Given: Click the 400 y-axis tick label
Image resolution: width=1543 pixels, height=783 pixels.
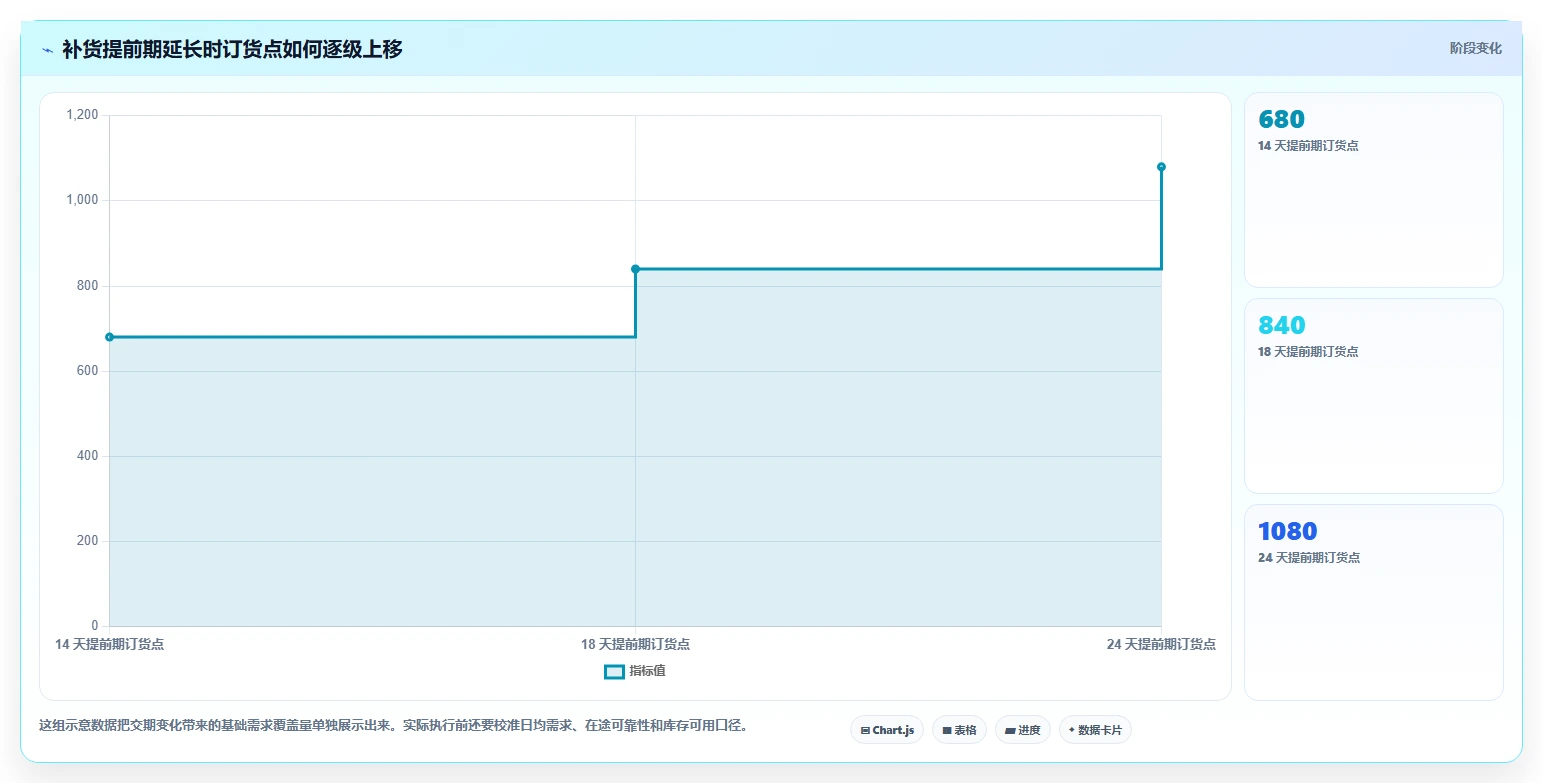Looking at the screenshot, I should 88,456.
